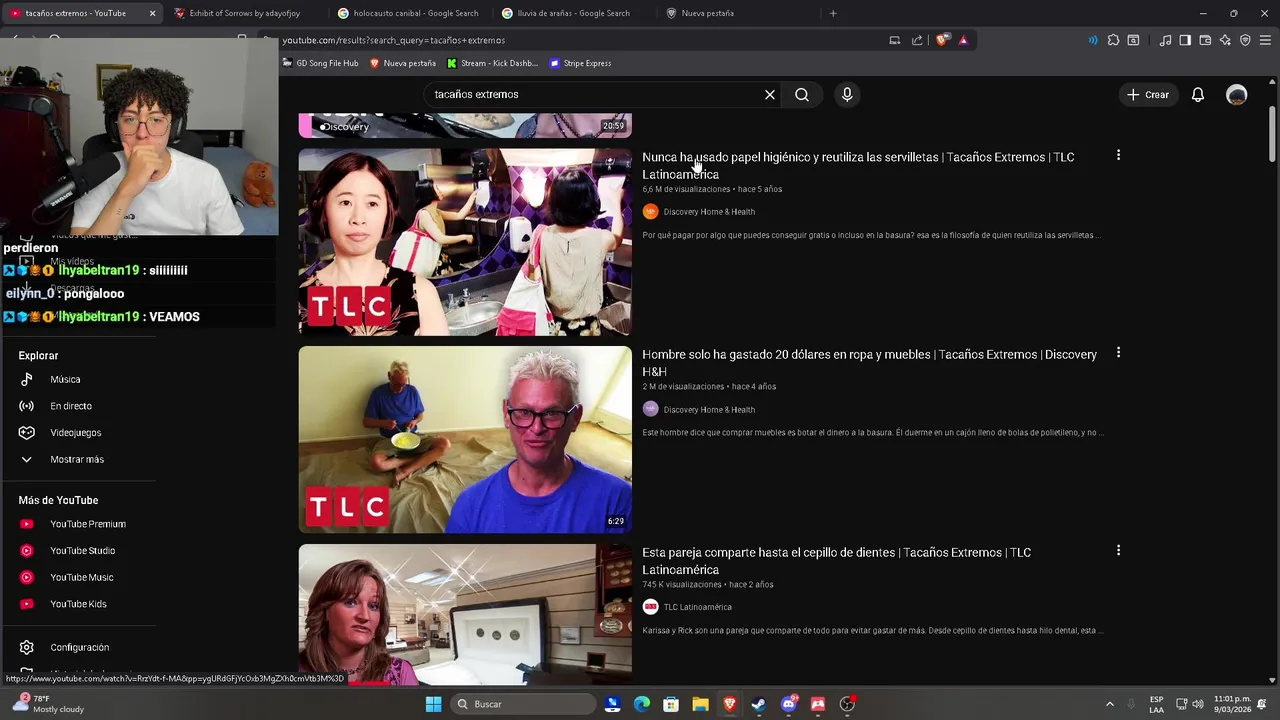The image size is (1280, 720).
Task: Click the browser address bar URL
Action: (x=393, y=40)
